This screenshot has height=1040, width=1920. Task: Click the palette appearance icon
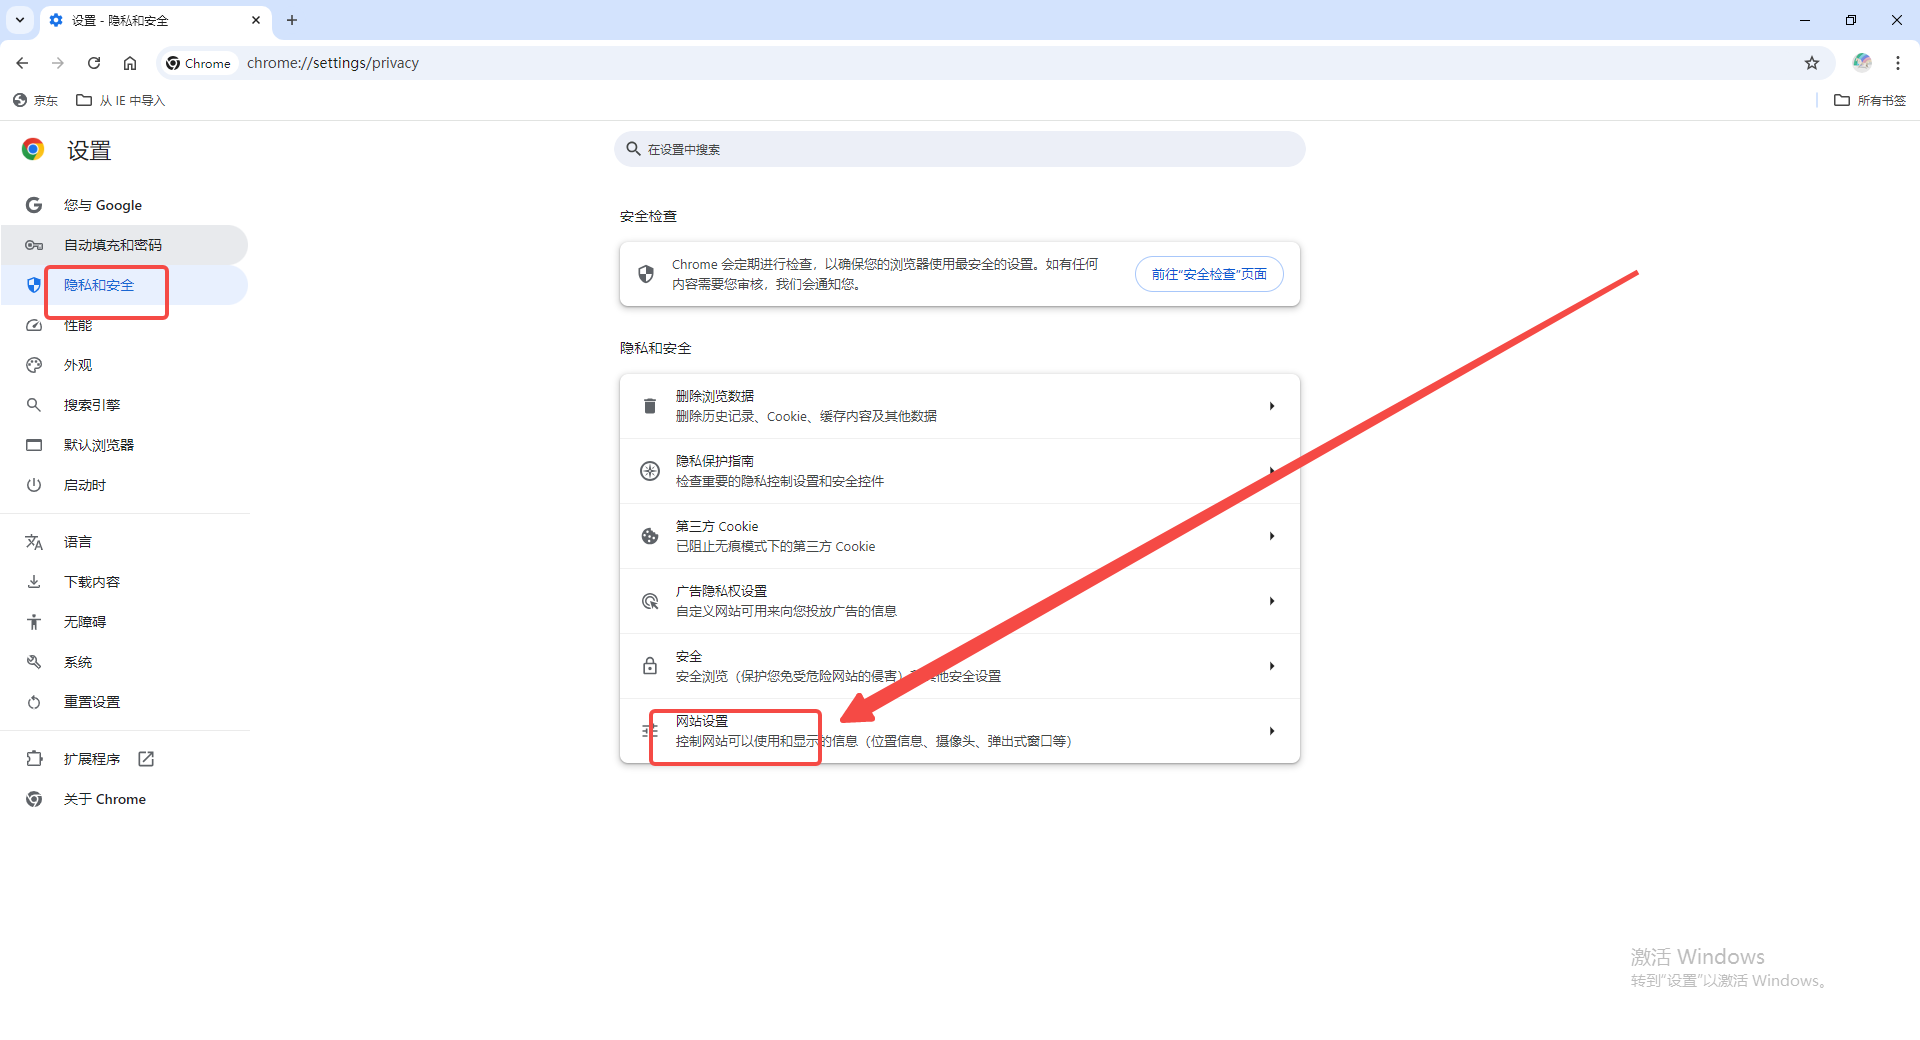[x=34, y=365]
